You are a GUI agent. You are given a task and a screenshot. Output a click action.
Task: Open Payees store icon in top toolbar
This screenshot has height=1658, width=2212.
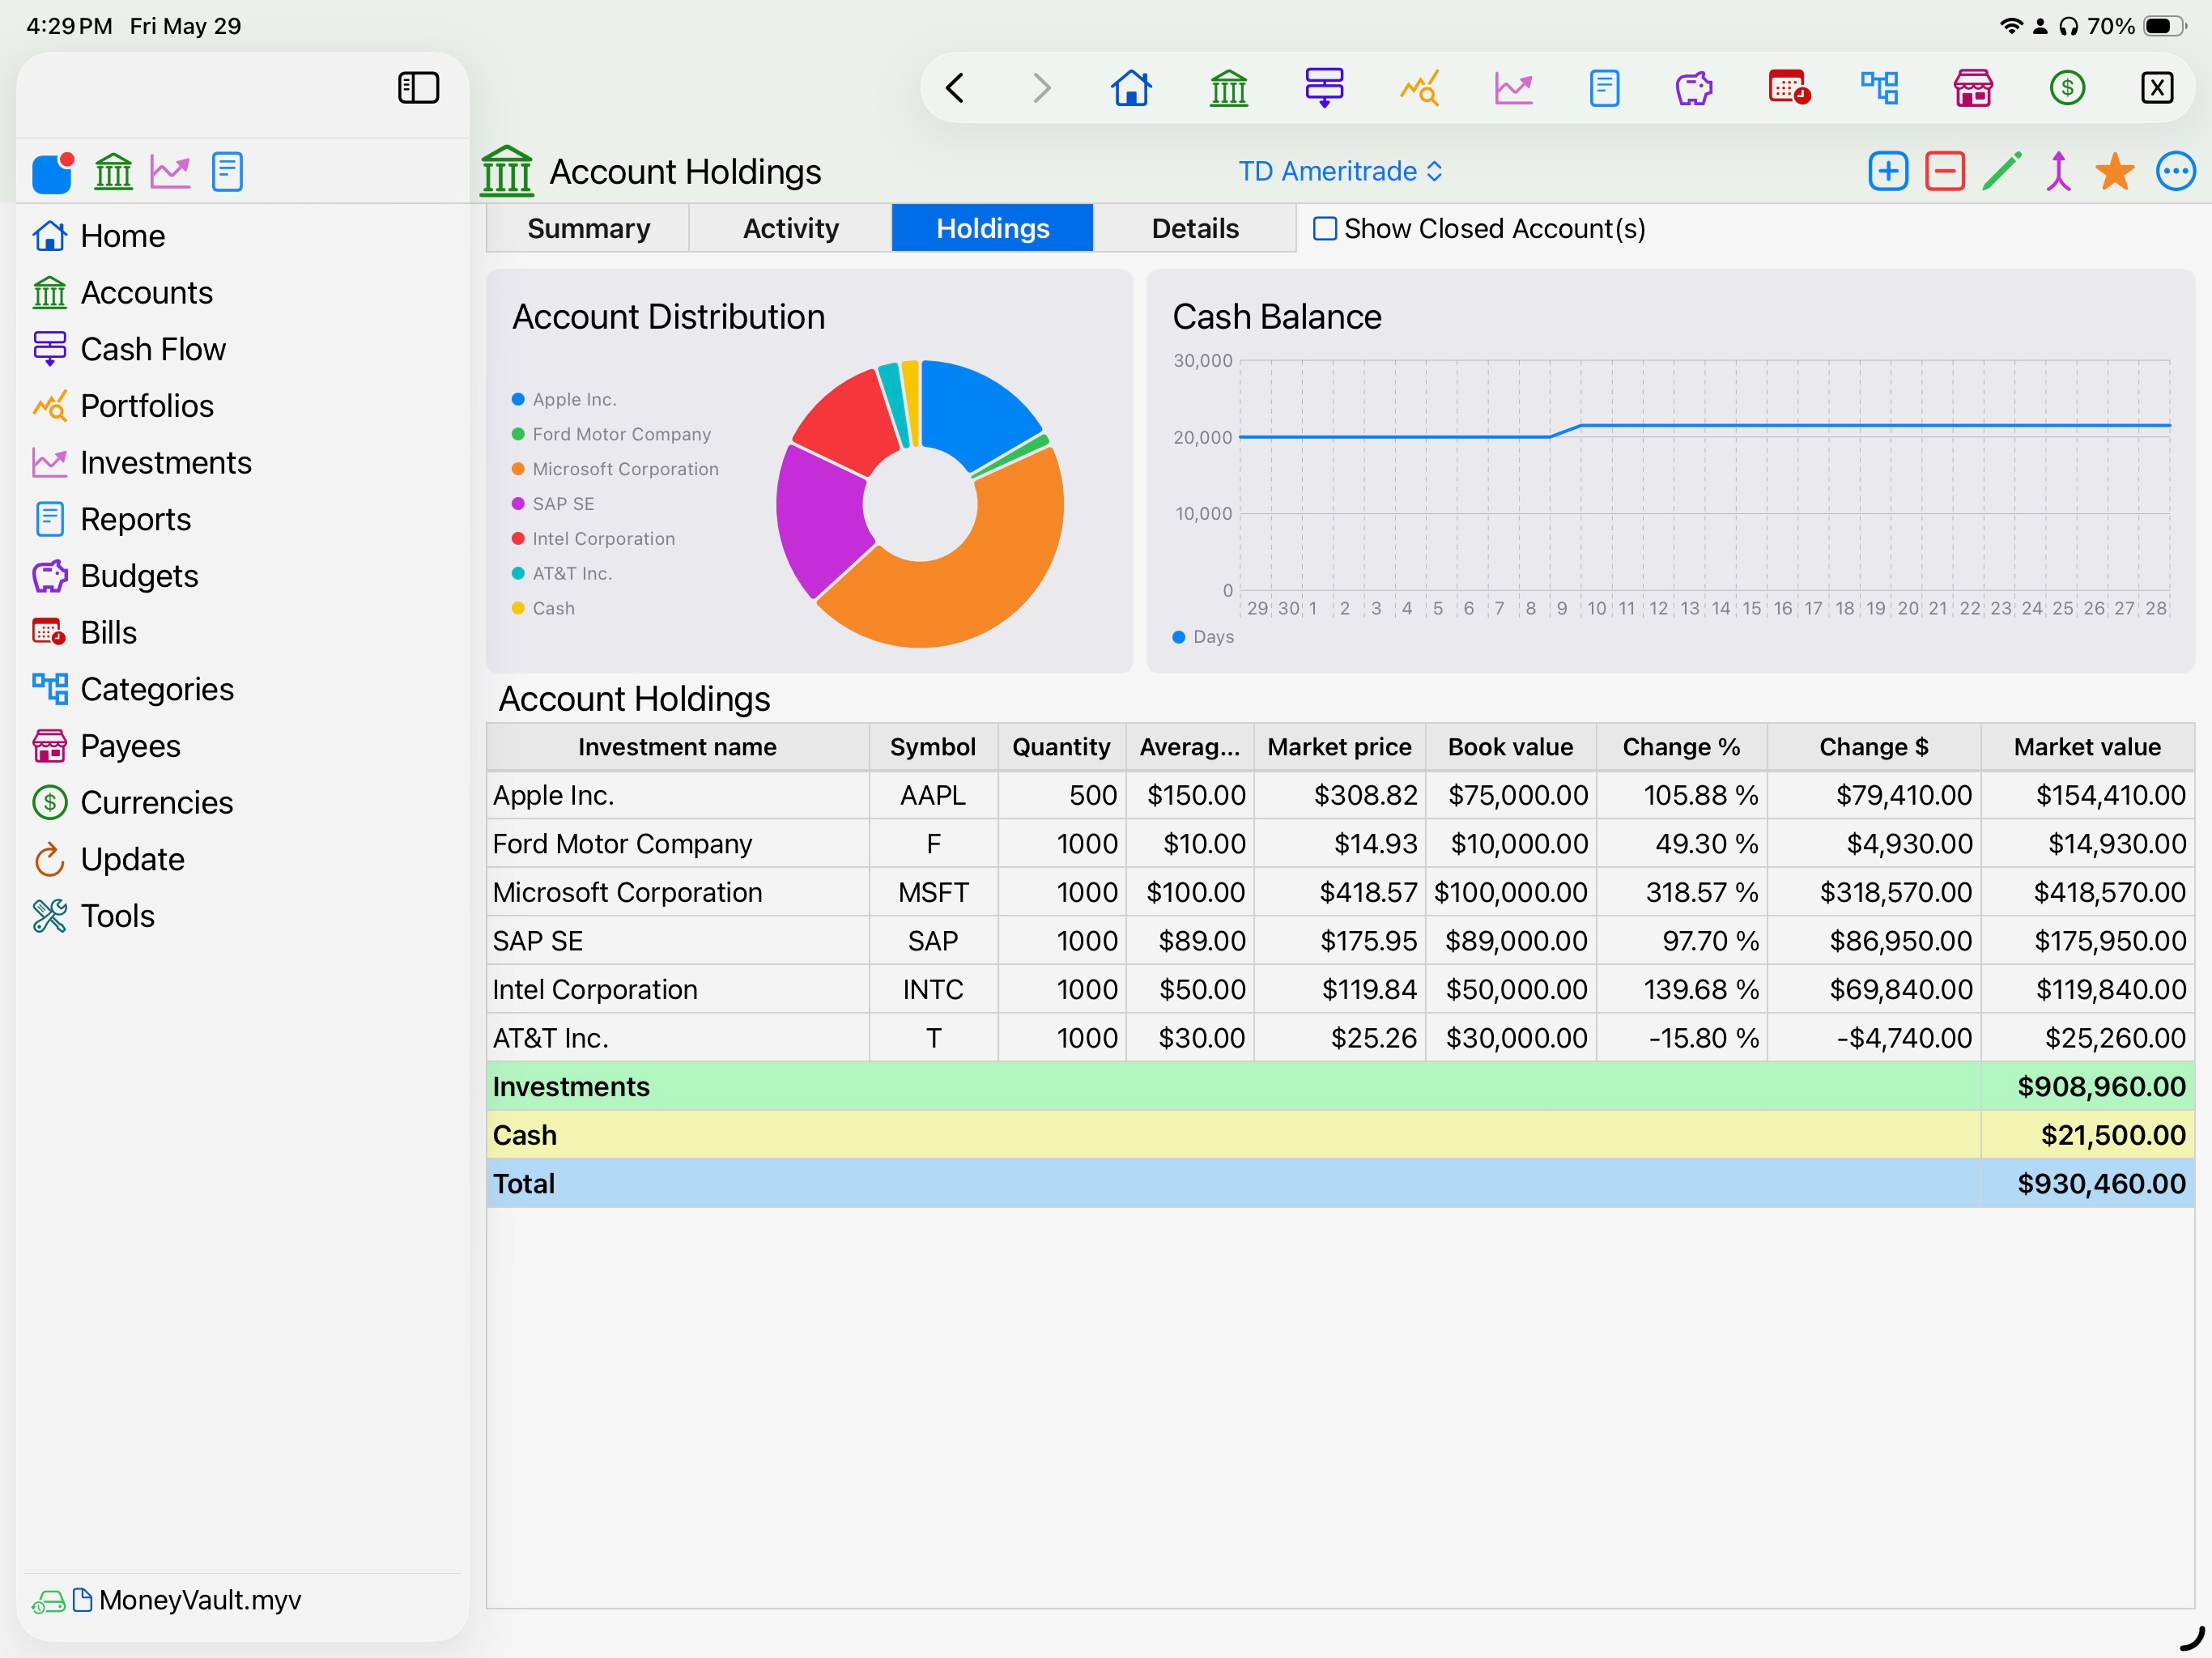coord(1973,88)
